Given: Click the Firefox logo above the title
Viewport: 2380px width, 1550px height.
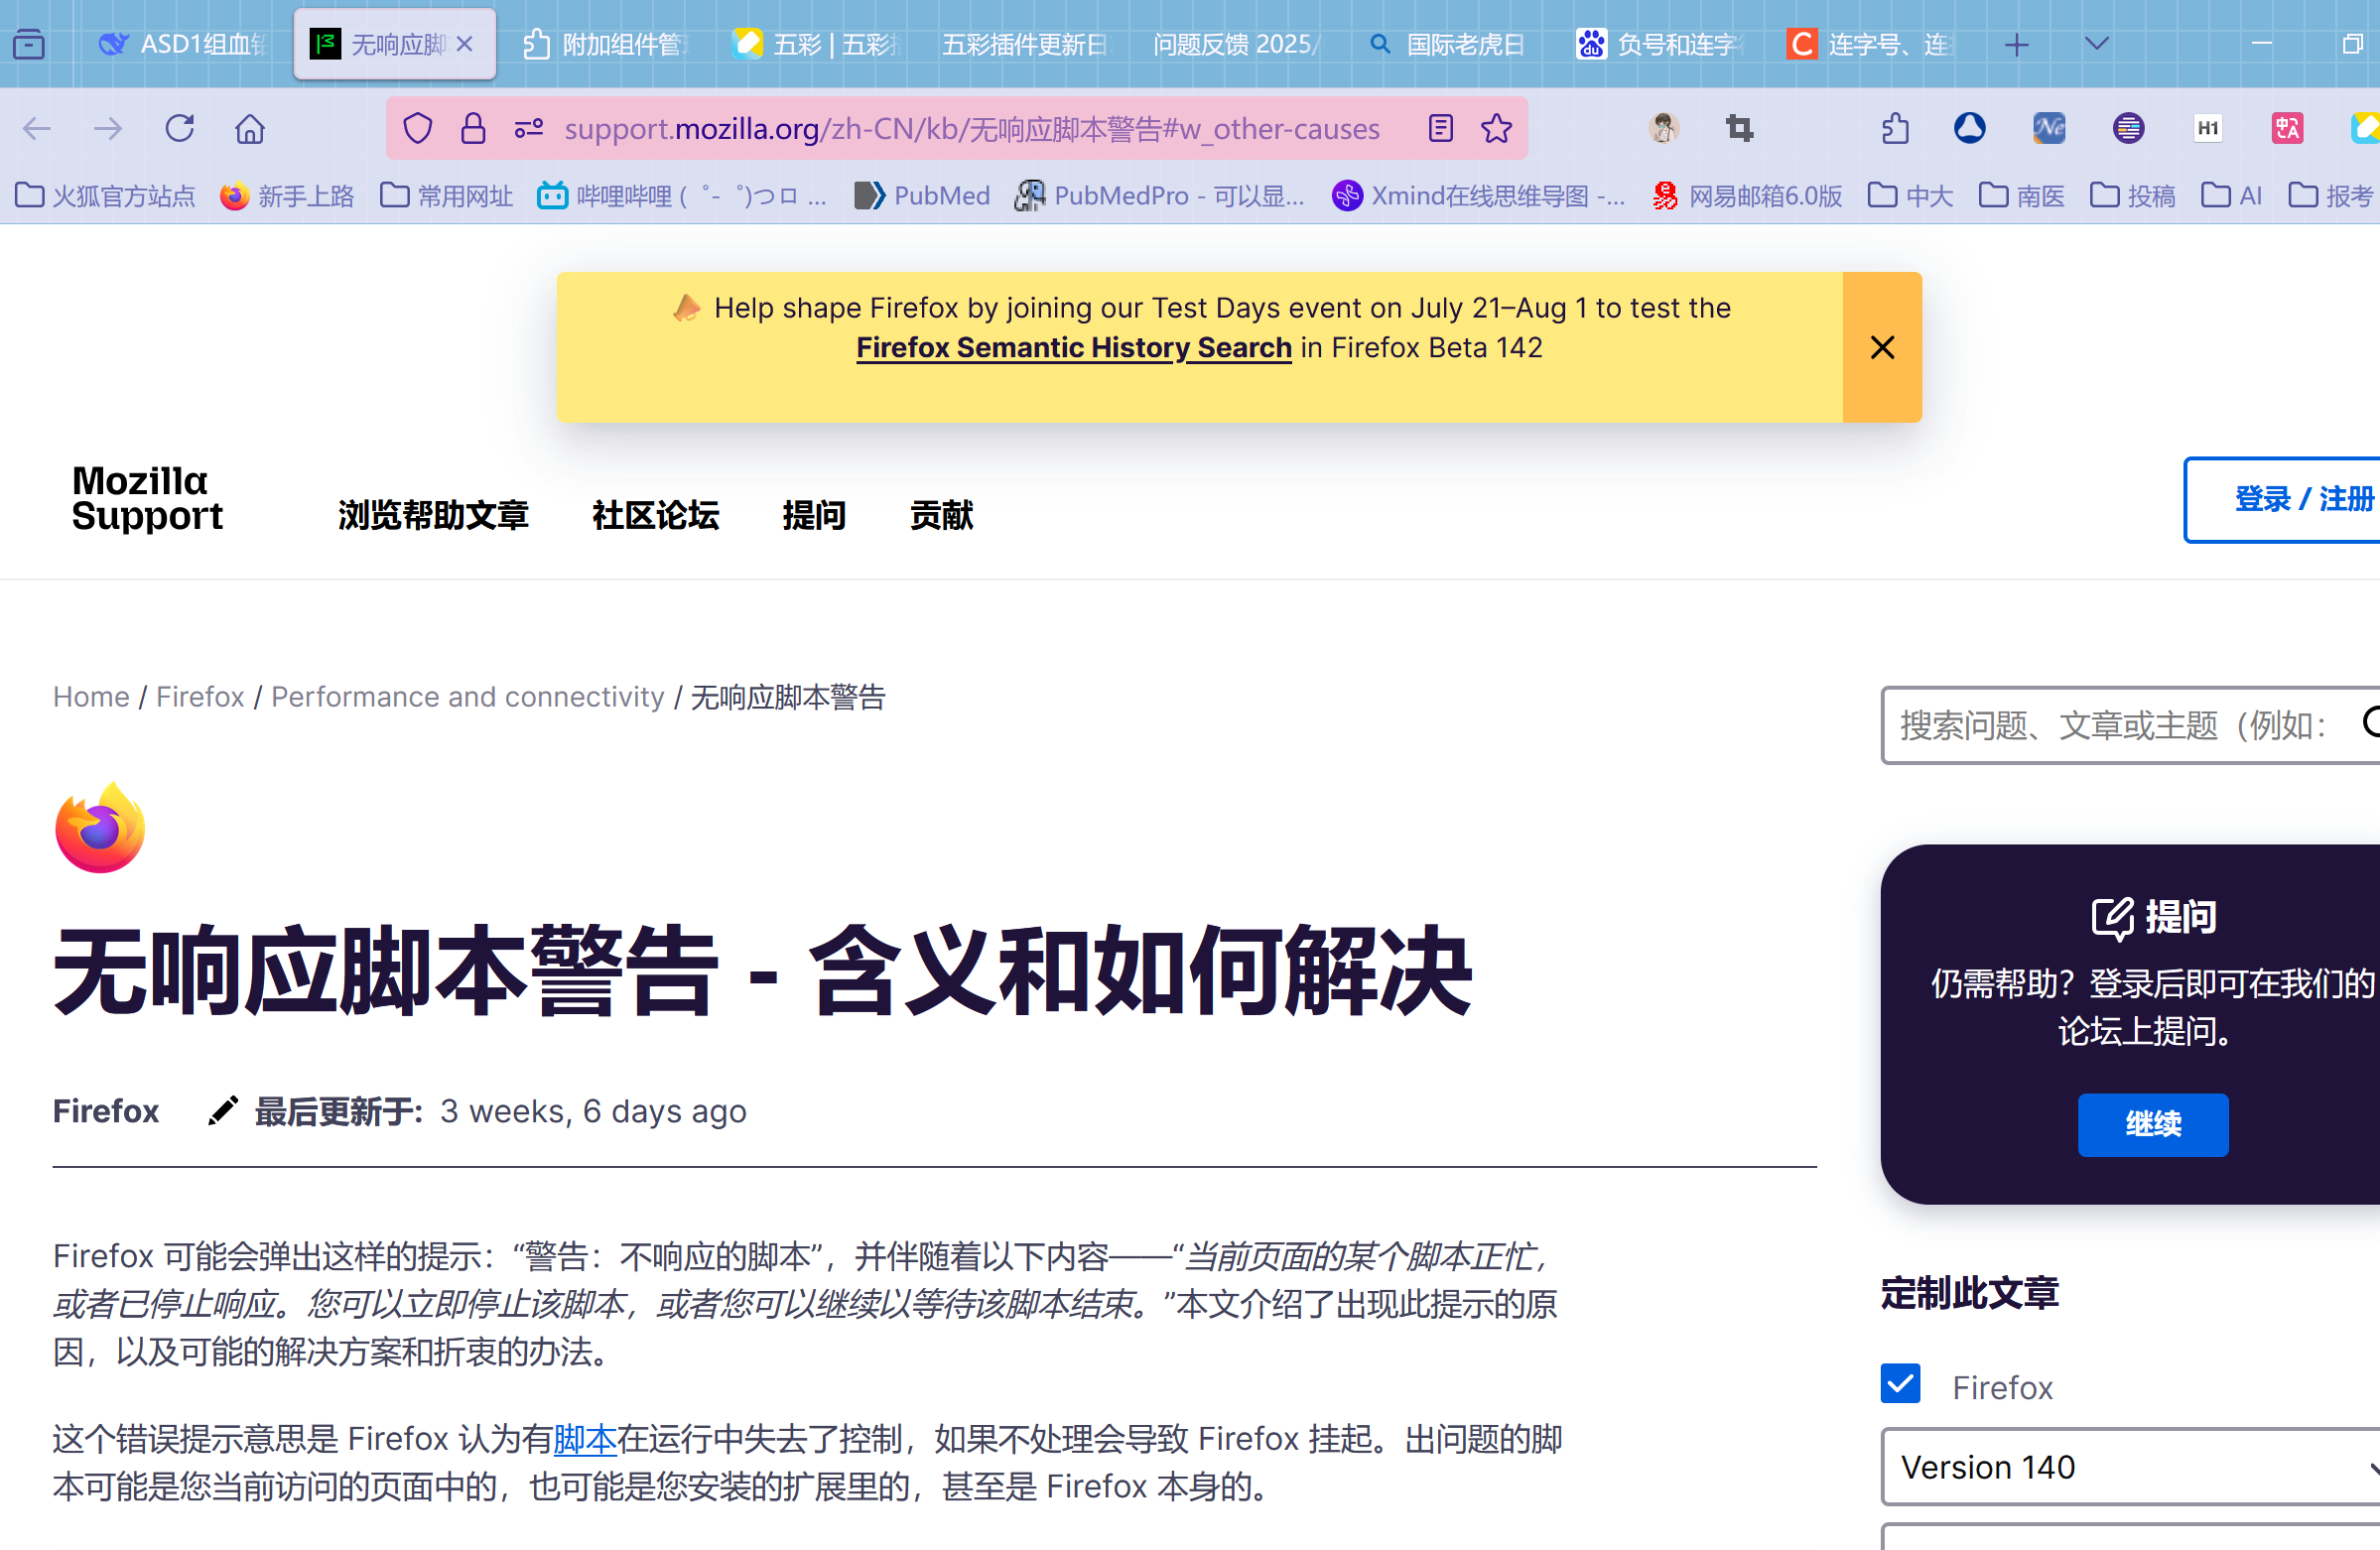Looking at the screenshot, I should click(x=100, y=827).
